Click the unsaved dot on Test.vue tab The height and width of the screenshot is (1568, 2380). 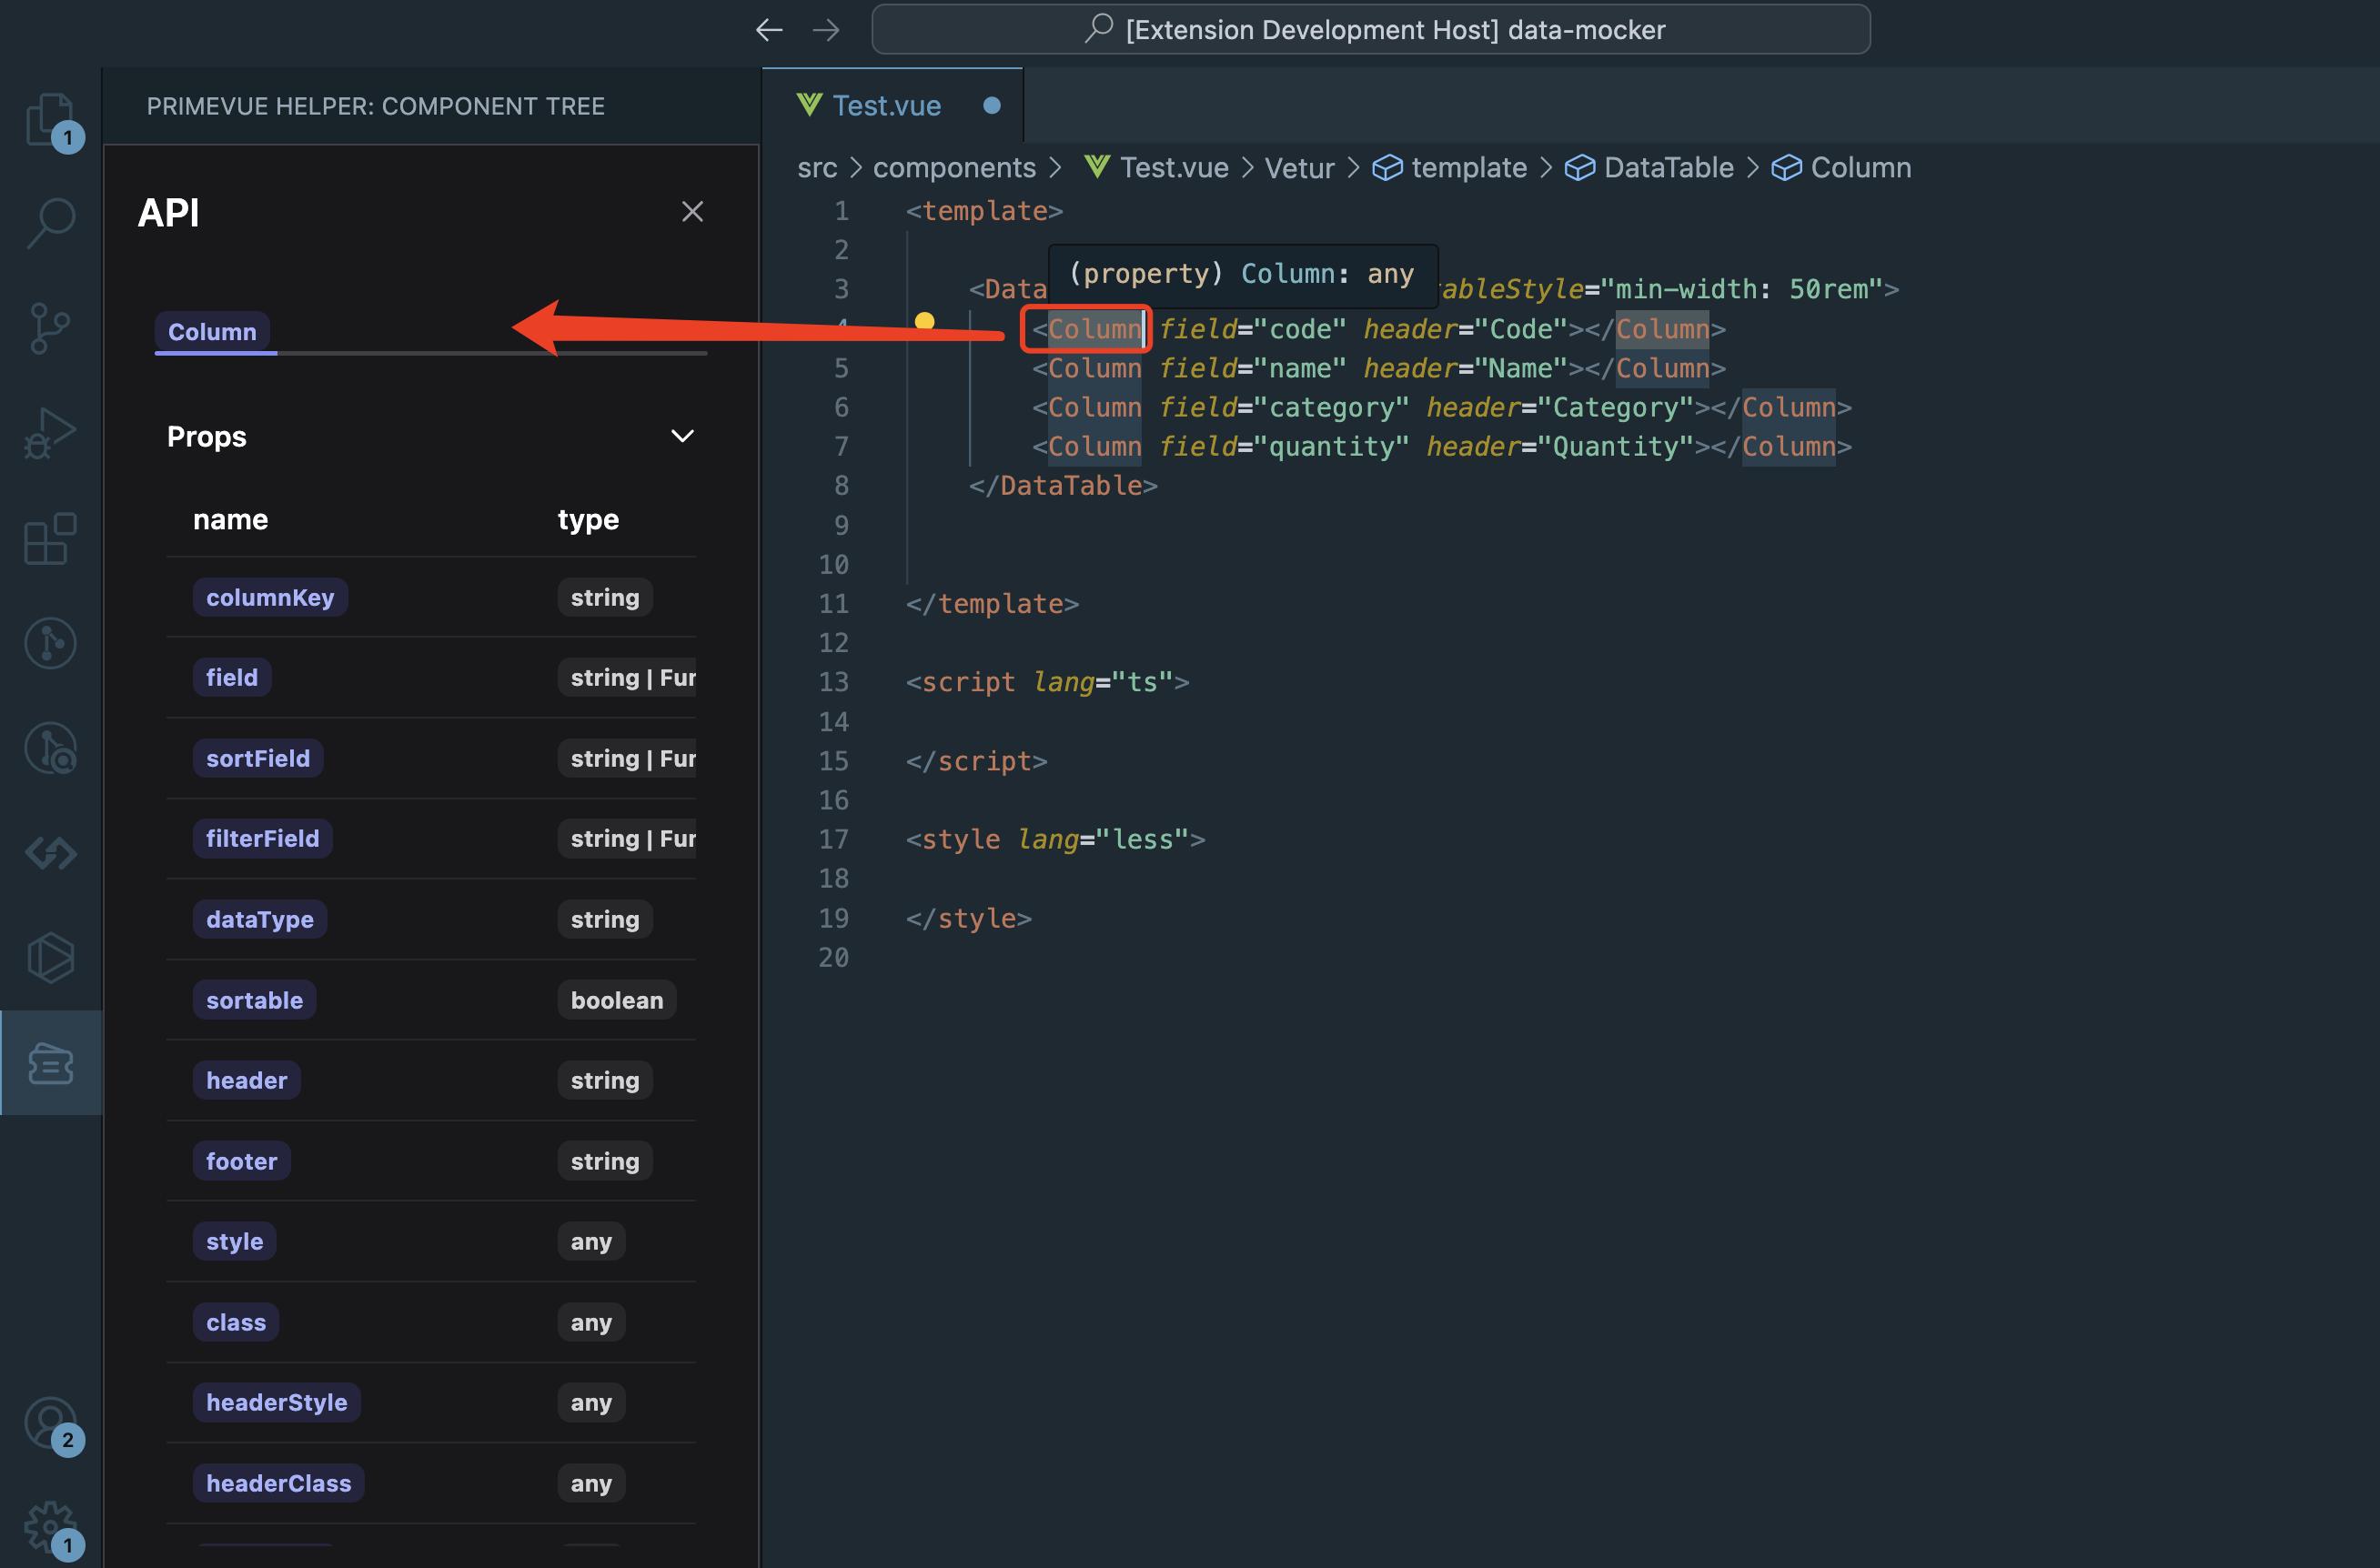pos(992,106)
